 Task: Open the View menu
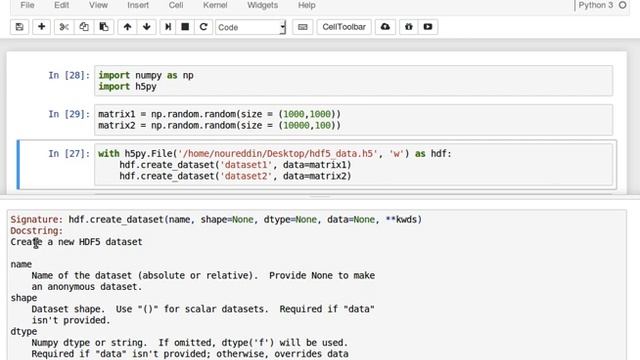[x=98, y=5]
